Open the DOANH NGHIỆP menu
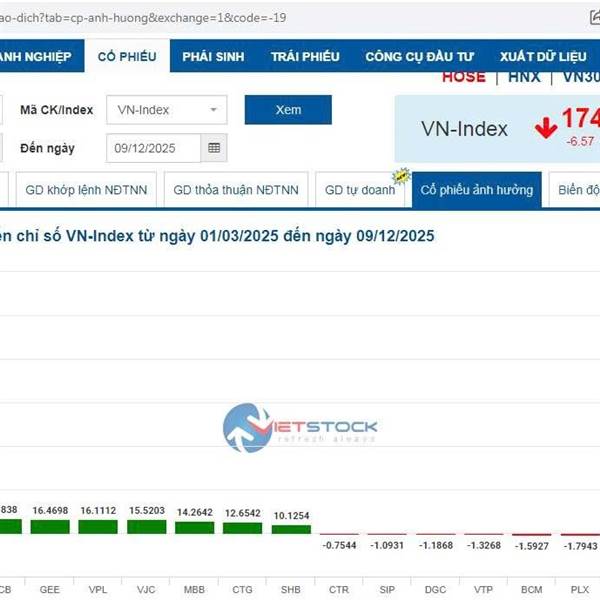This screenshot has height=600, width=600. (36, 57)
